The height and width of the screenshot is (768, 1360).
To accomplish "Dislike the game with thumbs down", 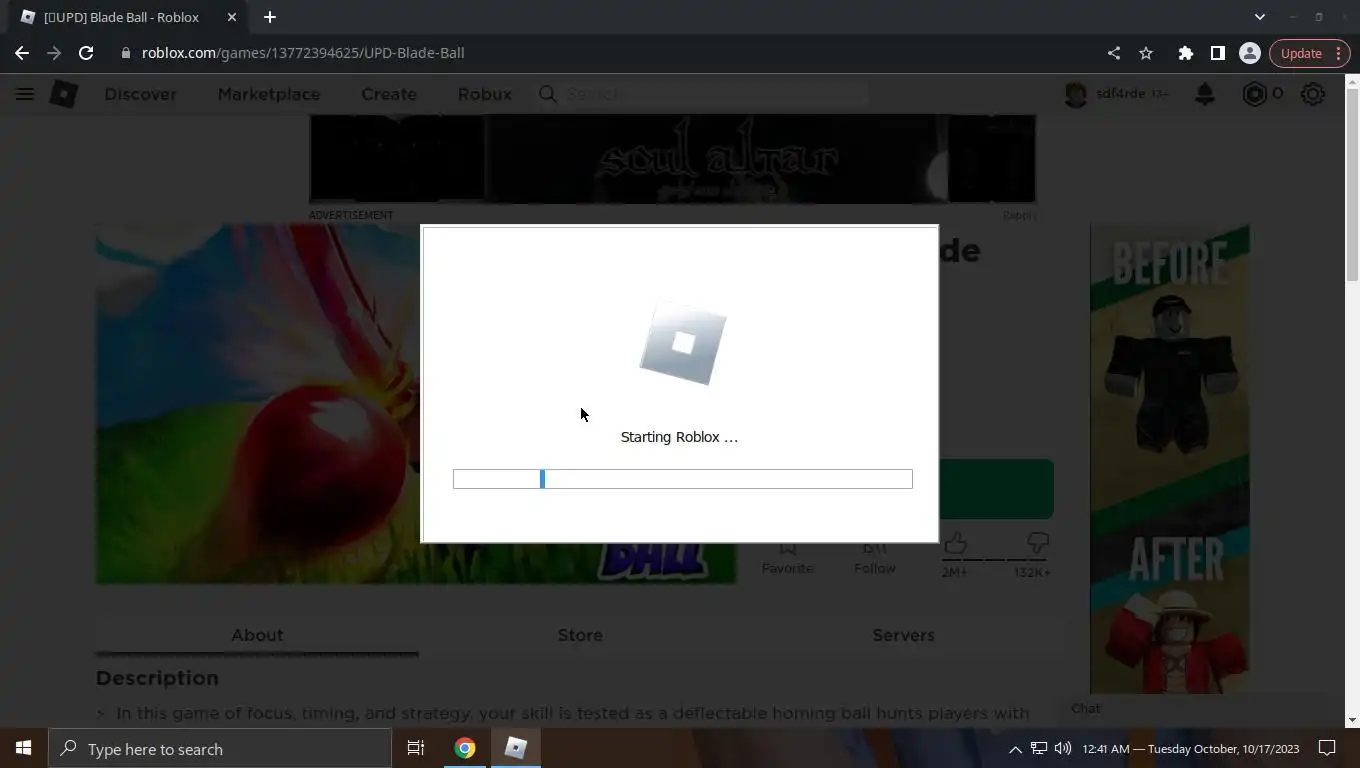I will click(1038, 544).
